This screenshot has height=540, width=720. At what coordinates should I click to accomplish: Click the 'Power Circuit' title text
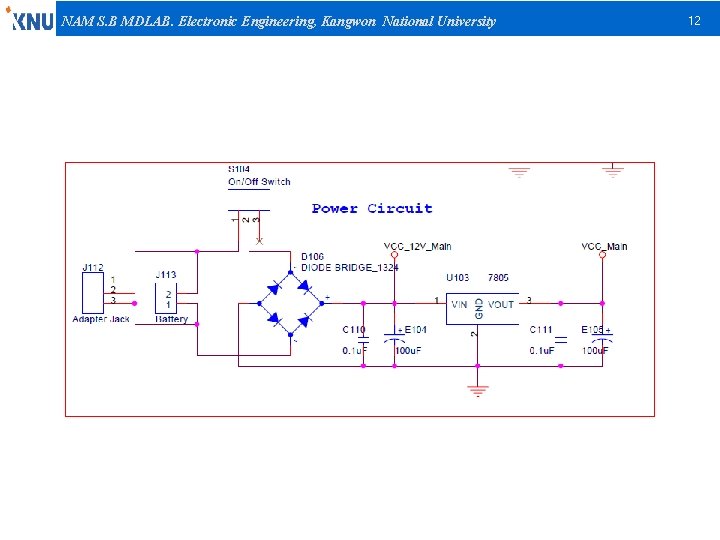[x=372, y=208]
